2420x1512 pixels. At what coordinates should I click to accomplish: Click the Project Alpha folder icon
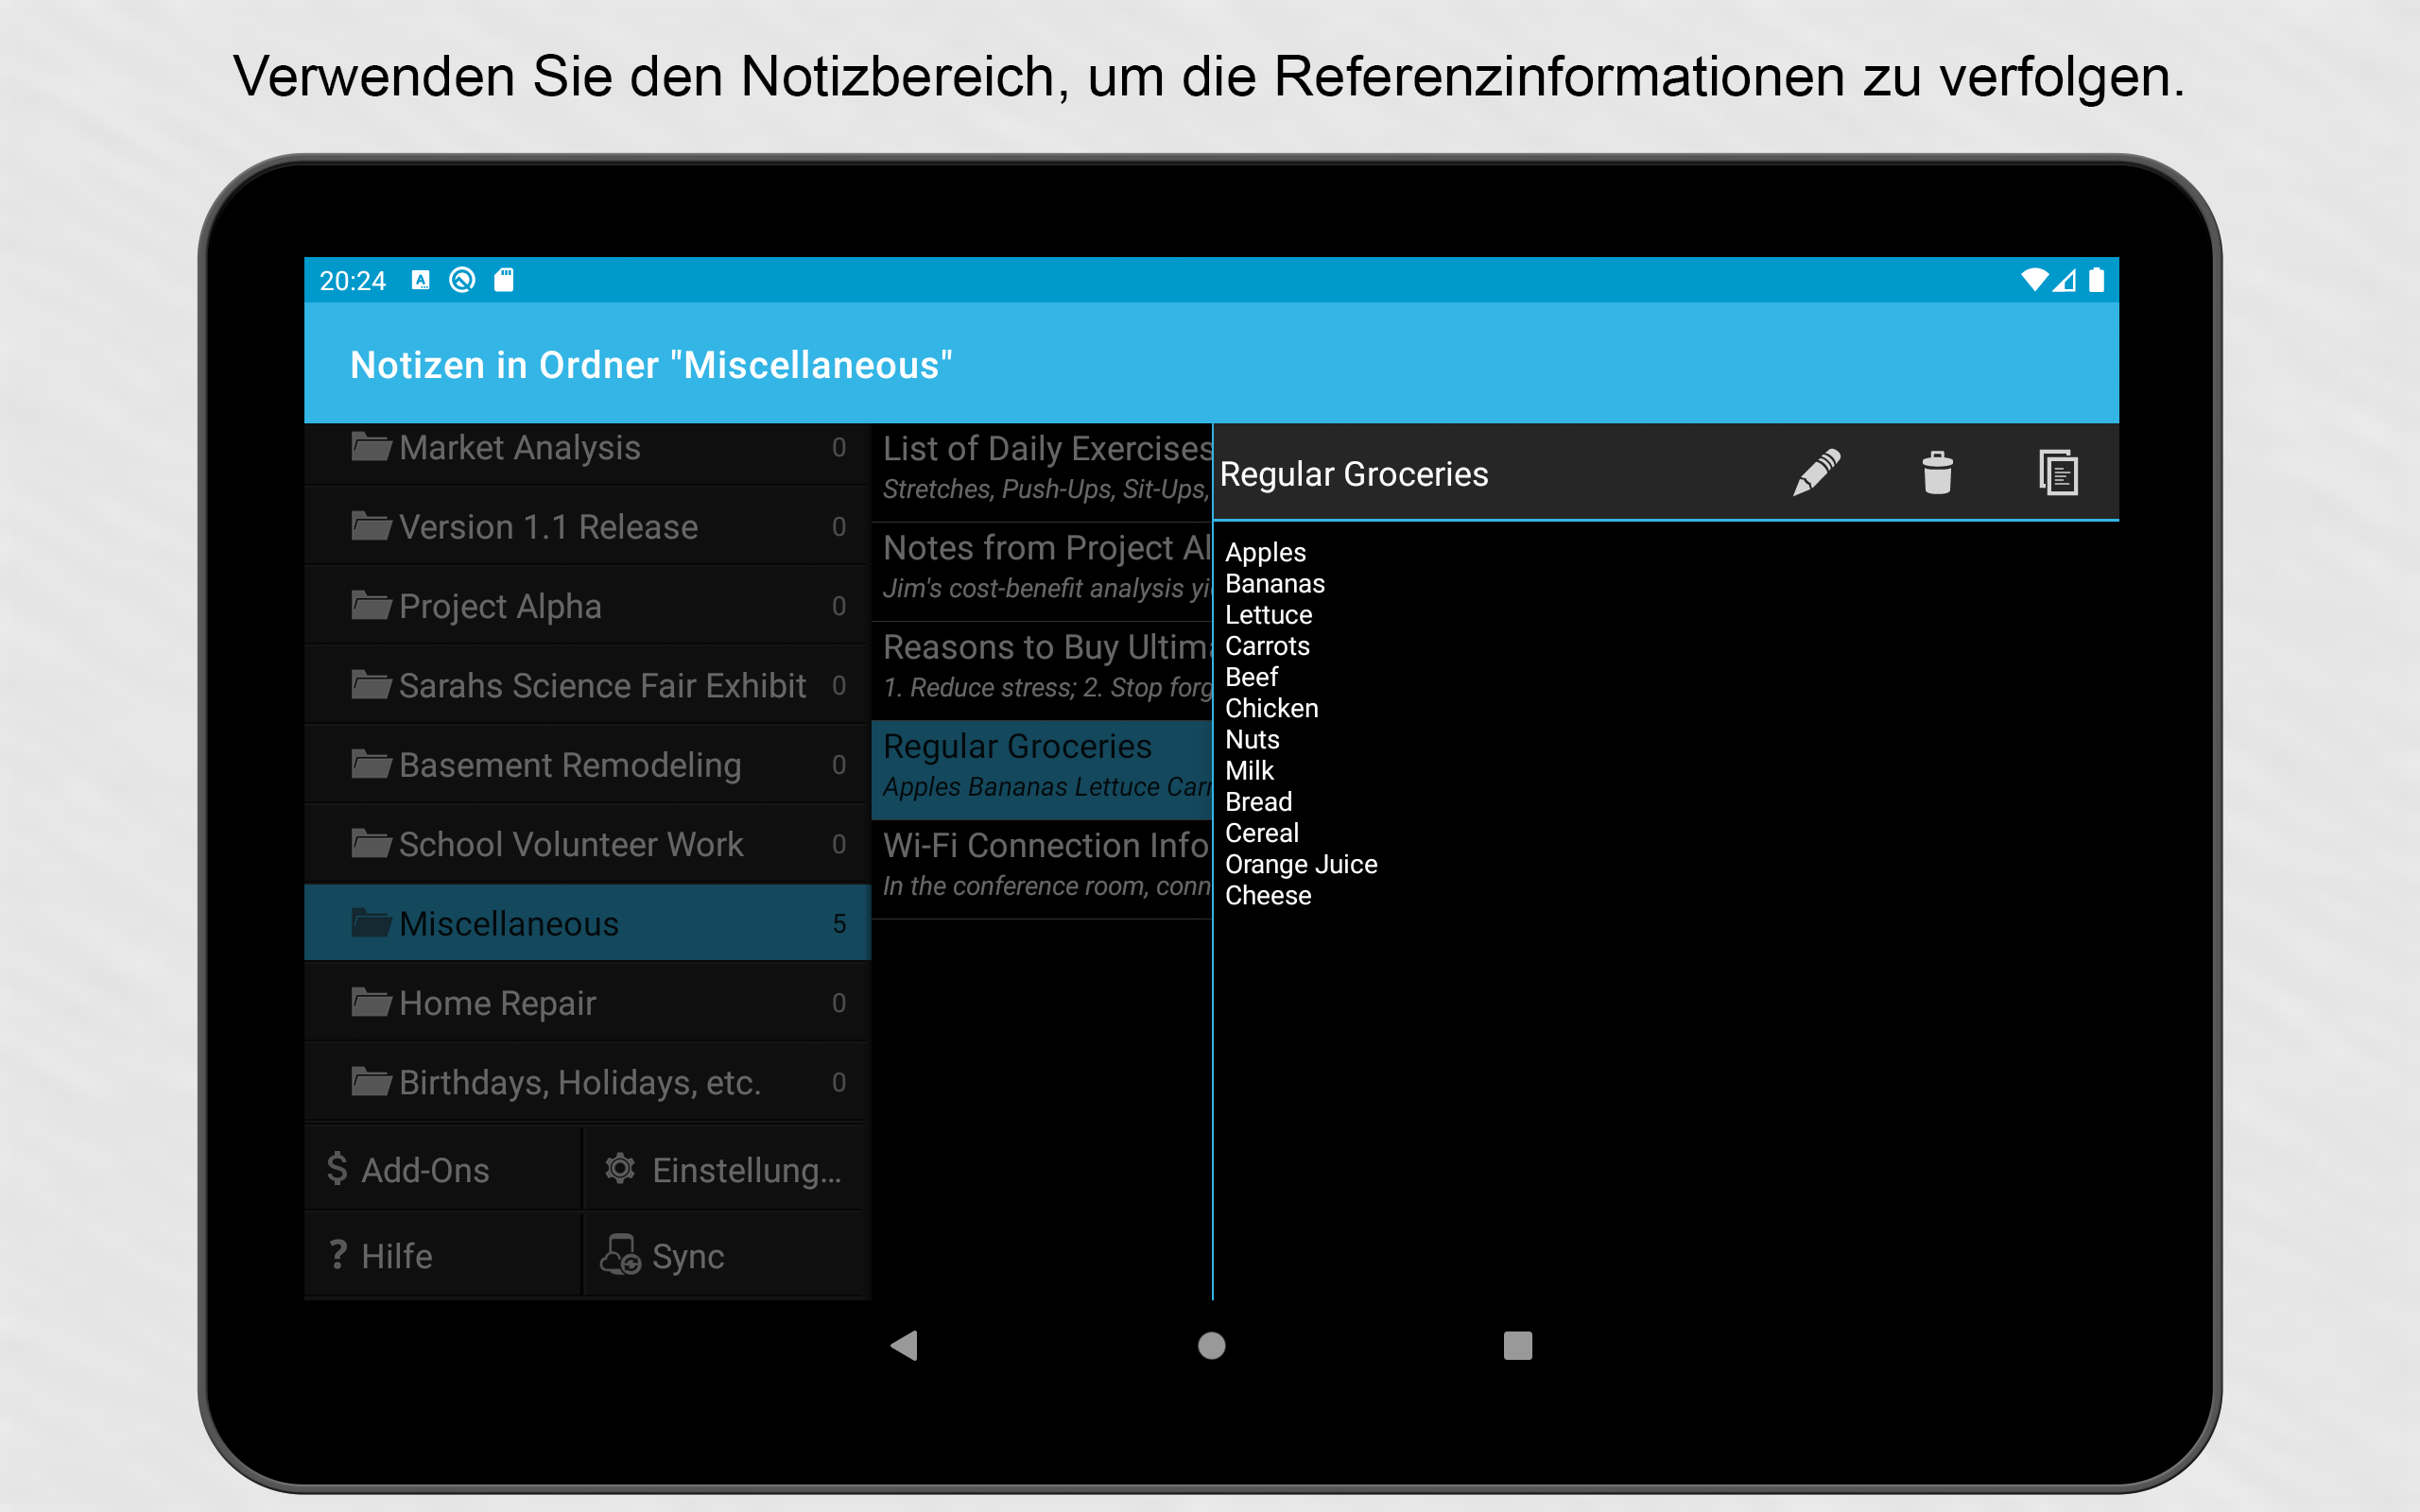(x=371, y=605)
